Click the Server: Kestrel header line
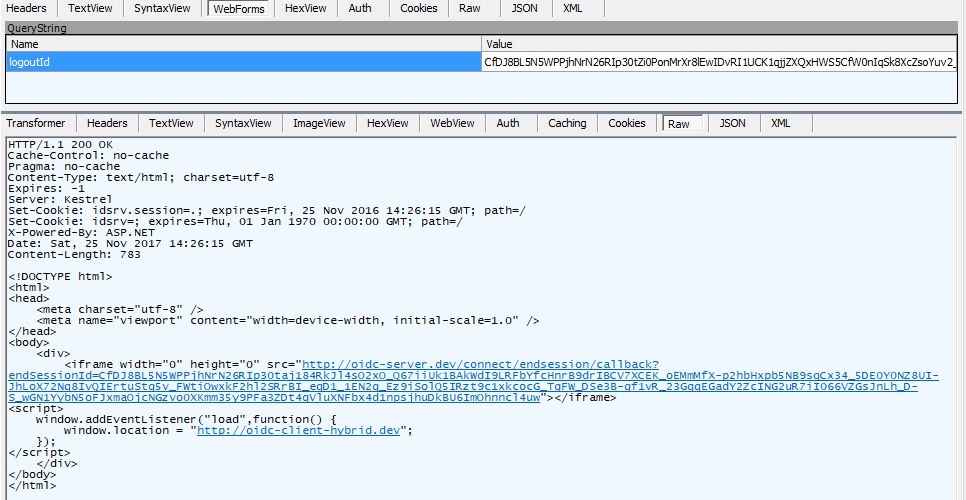 click(x=60, y=199)
